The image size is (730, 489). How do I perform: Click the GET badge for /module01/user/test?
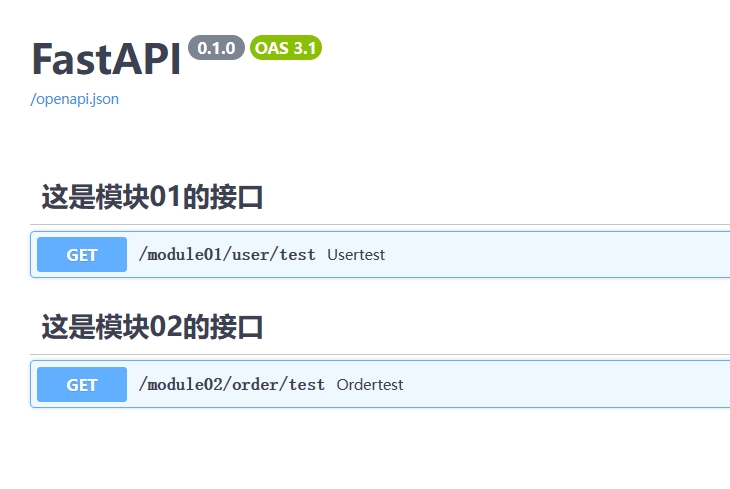pos(82,255)
